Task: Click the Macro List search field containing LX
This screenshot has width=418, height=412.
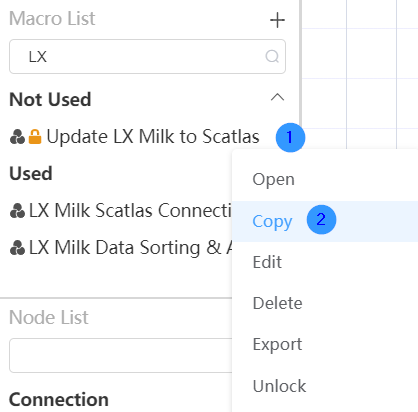Action: (x=147, y=56)
